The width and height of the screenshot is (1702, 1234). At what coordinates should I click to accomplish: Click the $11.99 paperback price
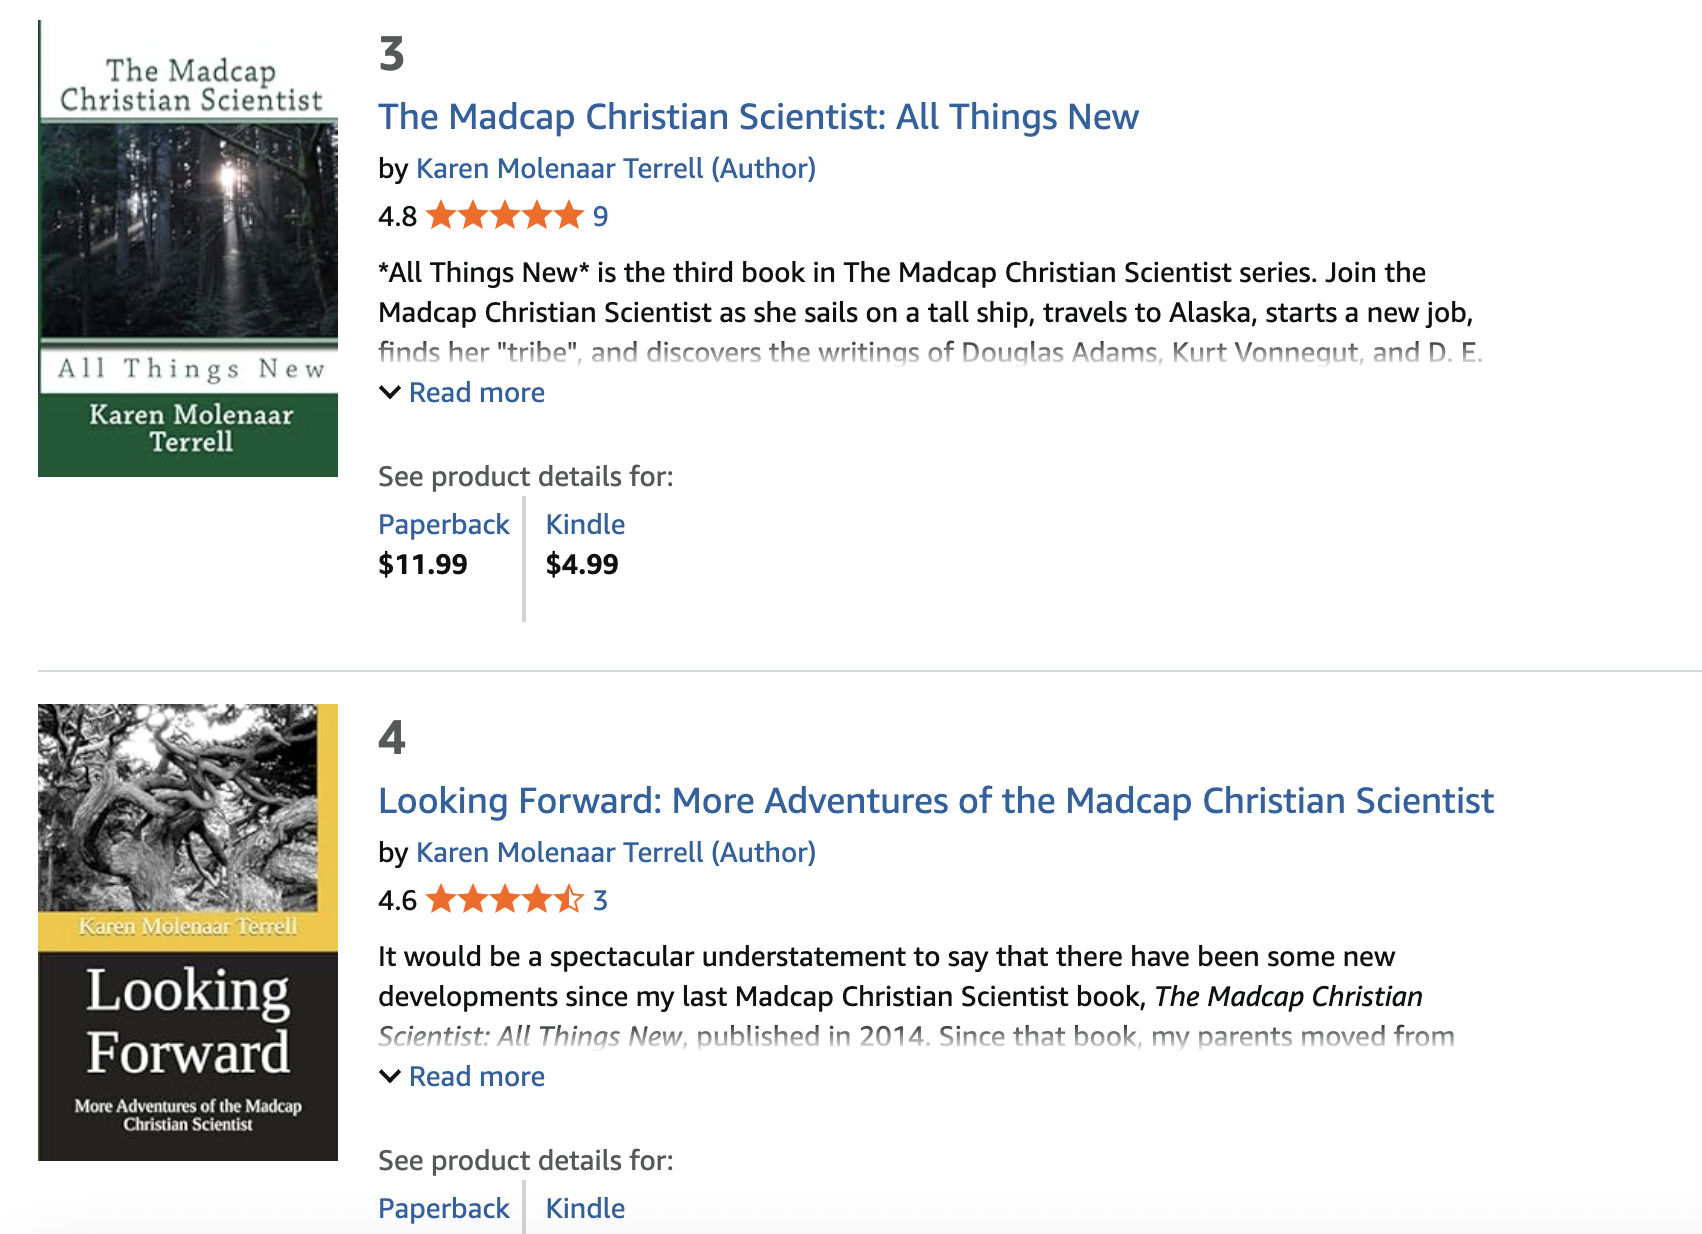tap(423, 564)
